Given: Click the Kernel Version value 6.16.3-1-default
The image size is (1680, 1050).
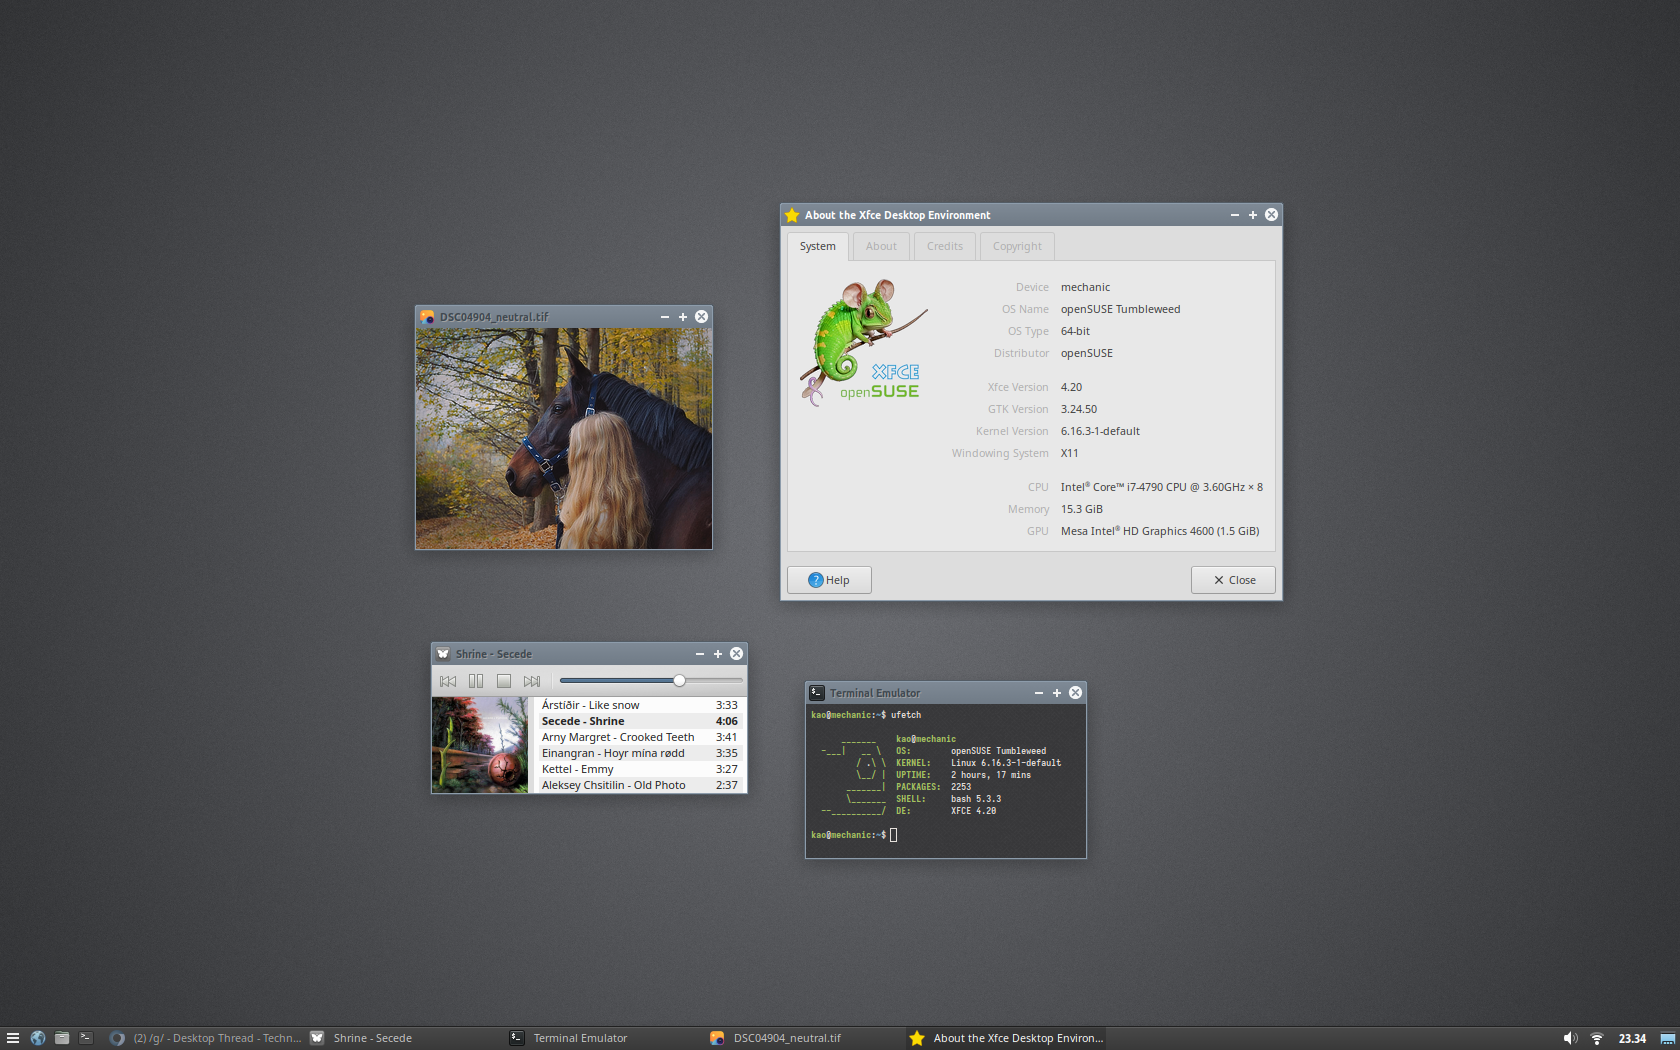Looking at the screenshot, I should pyautogui.click(x=1100, y=431).
